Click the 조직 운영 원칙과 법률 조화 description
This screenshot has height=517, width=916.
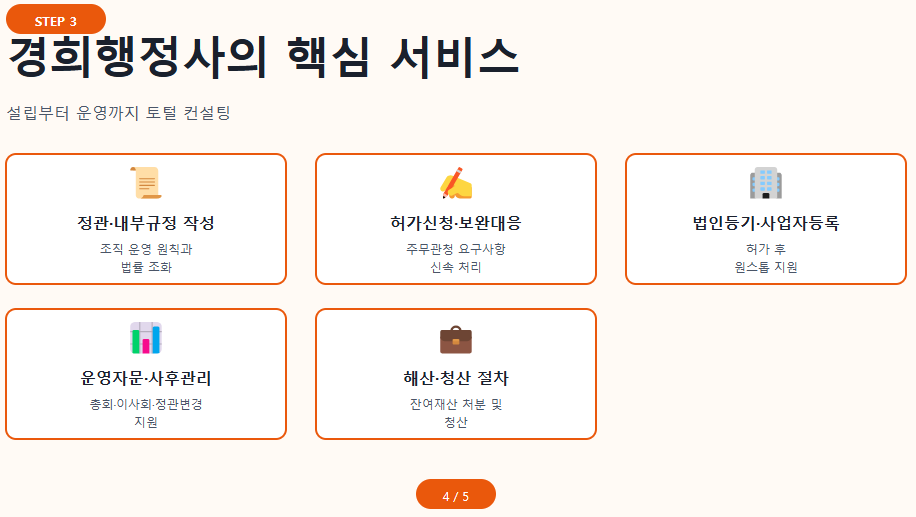[x=146, y=258]
